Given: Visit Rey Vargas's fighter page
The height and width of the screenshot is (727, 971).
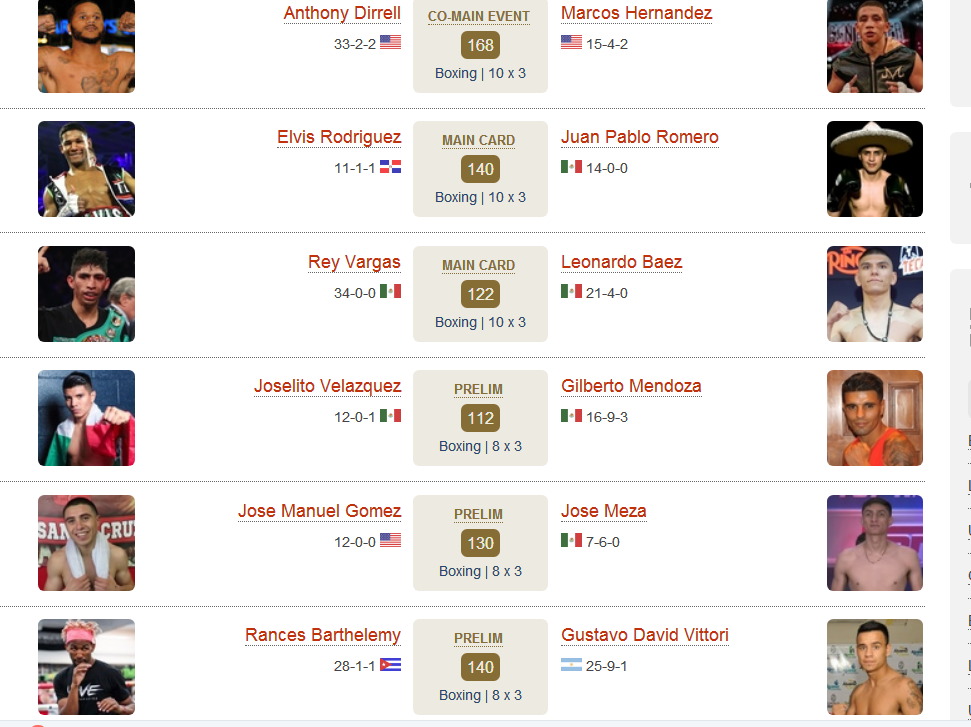Looking at the screenshot, I should tap(354, 262).
